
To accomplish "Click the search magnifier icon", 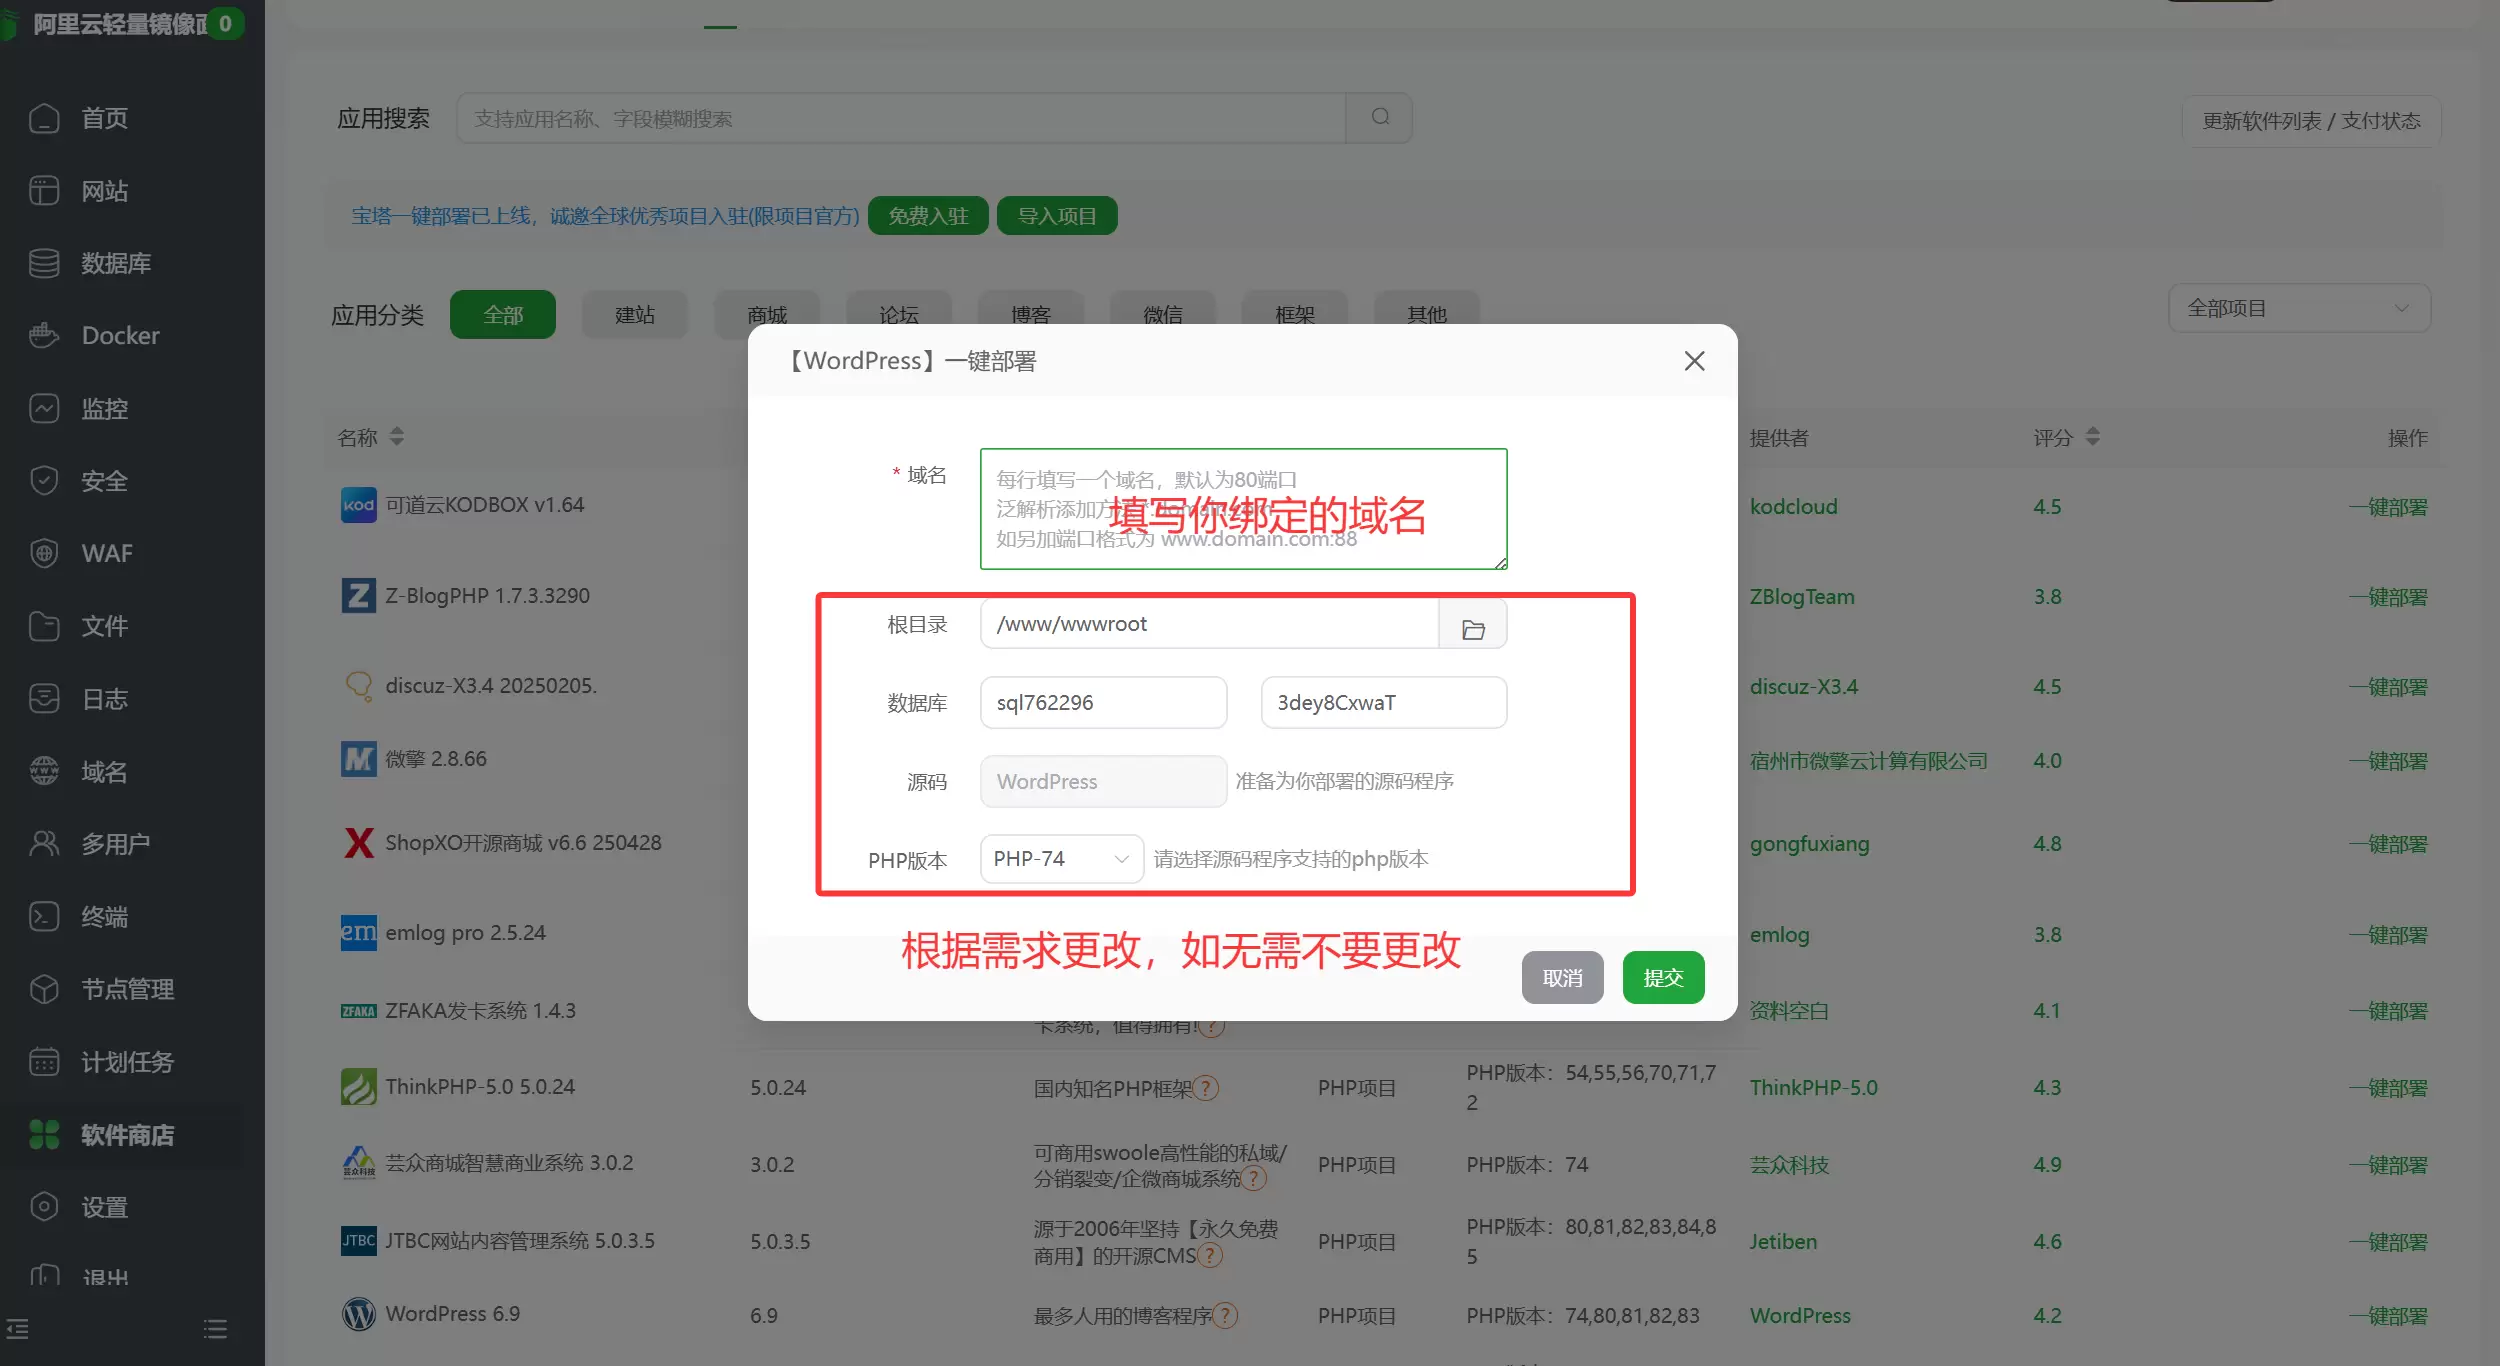I will [x=1380, y=118].
